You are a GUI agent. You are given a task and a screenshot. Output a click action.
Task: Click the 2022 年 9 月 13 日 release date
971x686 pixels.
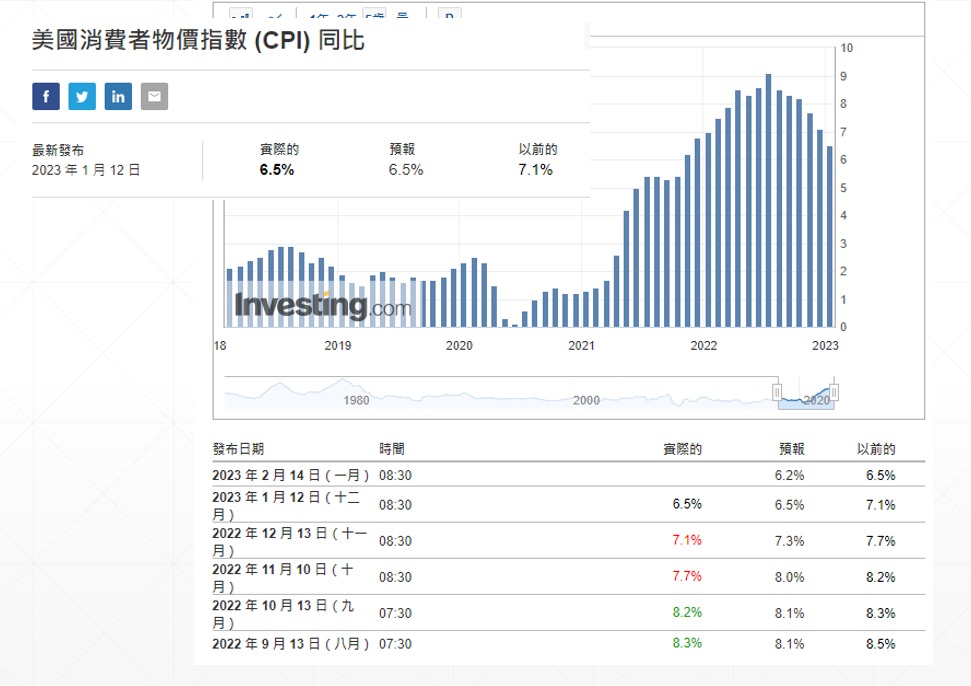[x=290, y=644]
